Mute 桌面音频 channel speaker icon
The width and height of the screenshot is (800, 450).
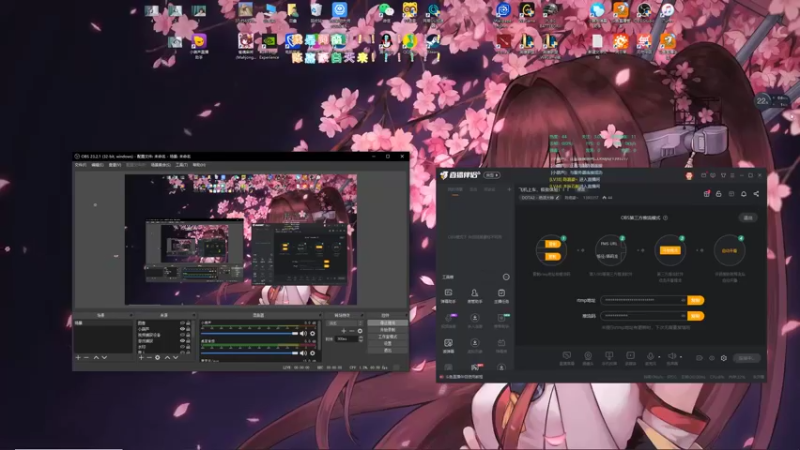click(x=303, y=353)
